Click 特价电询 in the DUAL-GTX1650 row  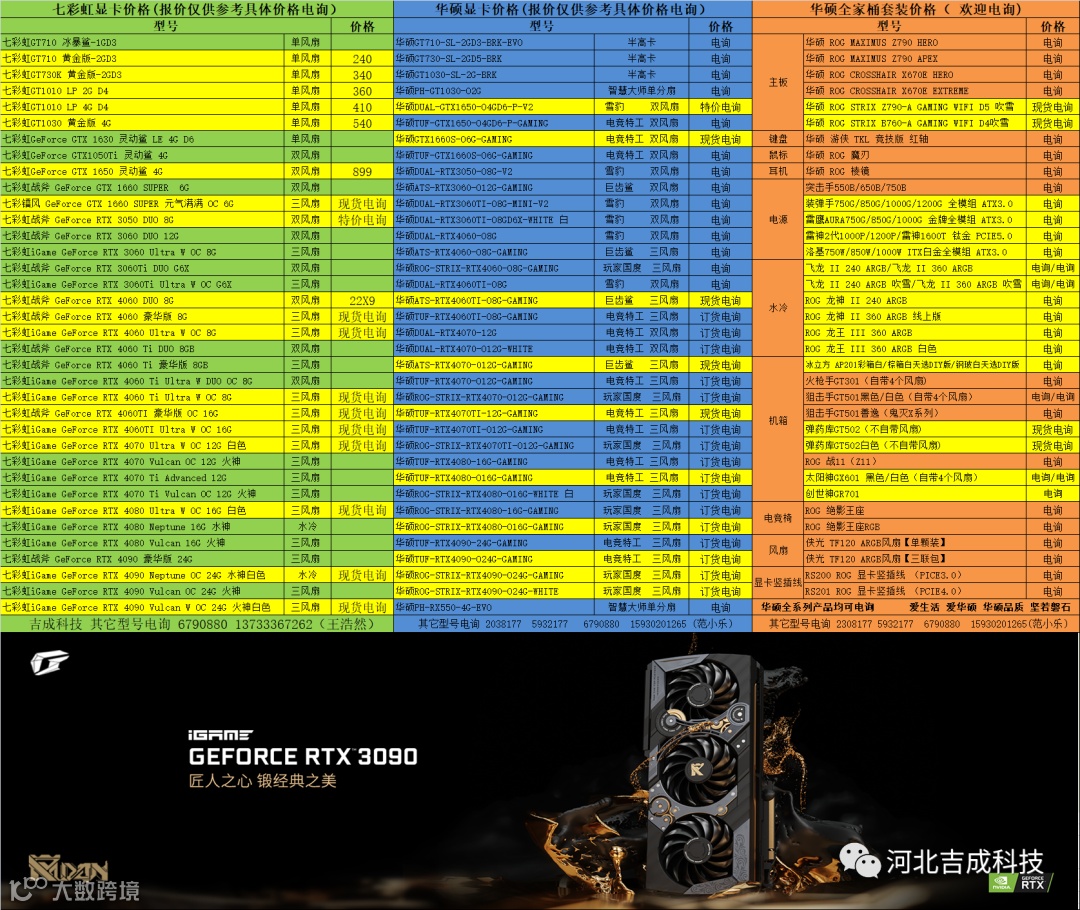click(x=720, y=107)
